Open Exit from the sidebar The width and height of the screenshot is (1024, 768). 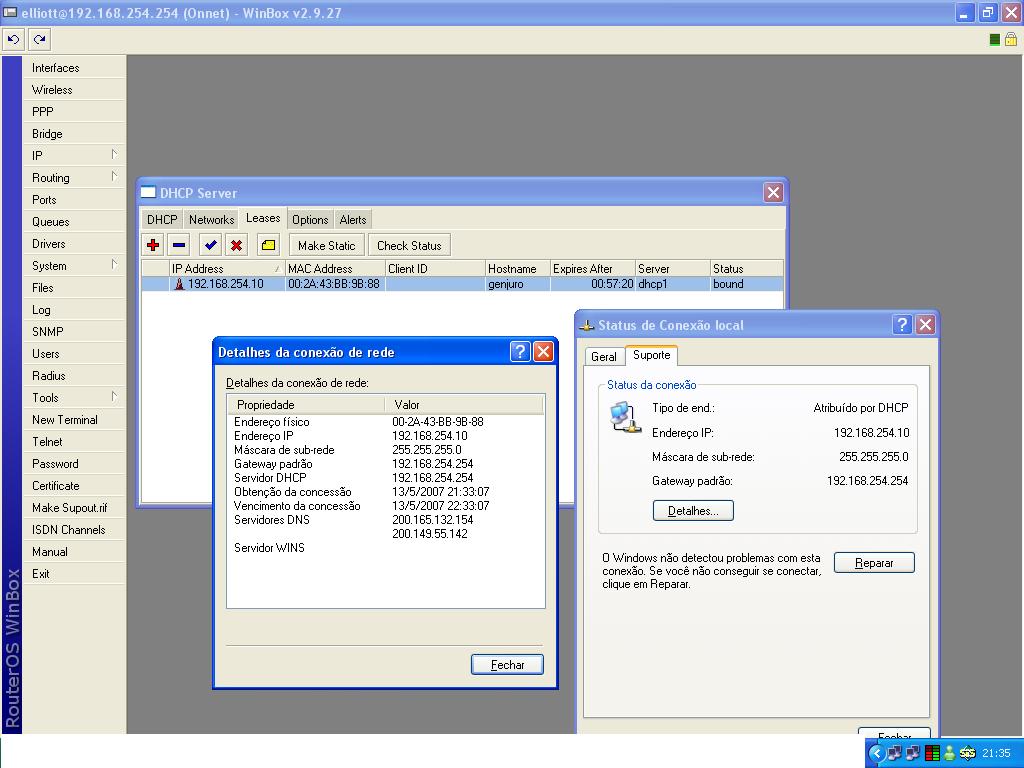[73, 574]
